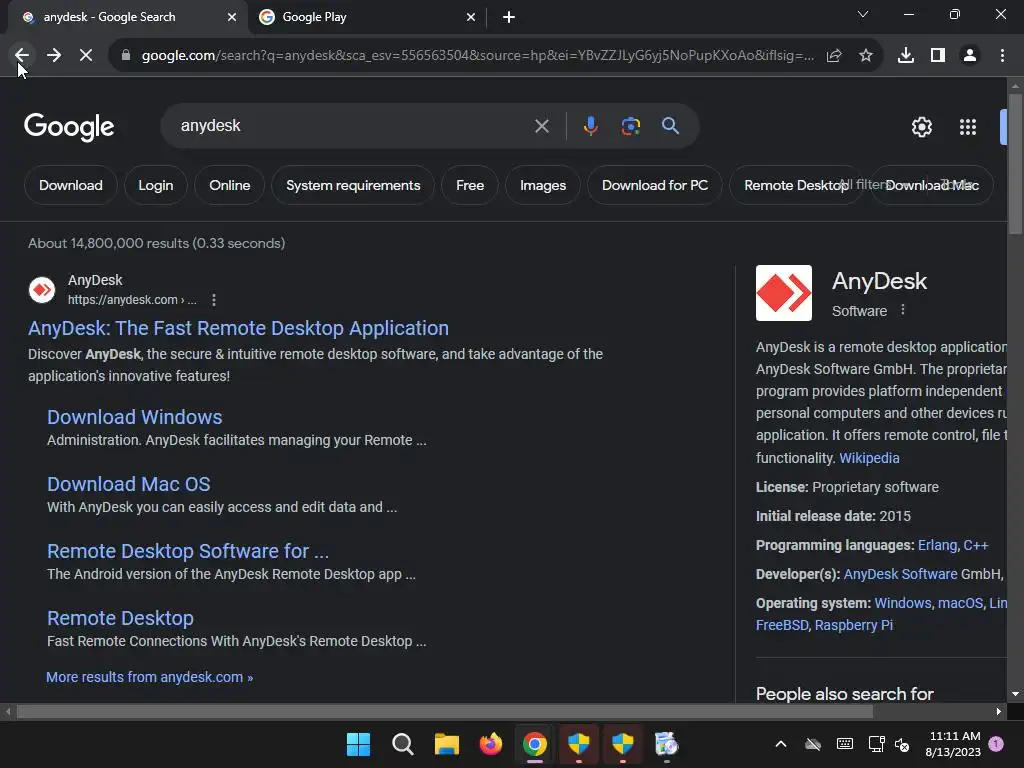Viewport: 1024px width, 768px height.
Task: Bookmark this page with star icon
Action: pos(866,56)
